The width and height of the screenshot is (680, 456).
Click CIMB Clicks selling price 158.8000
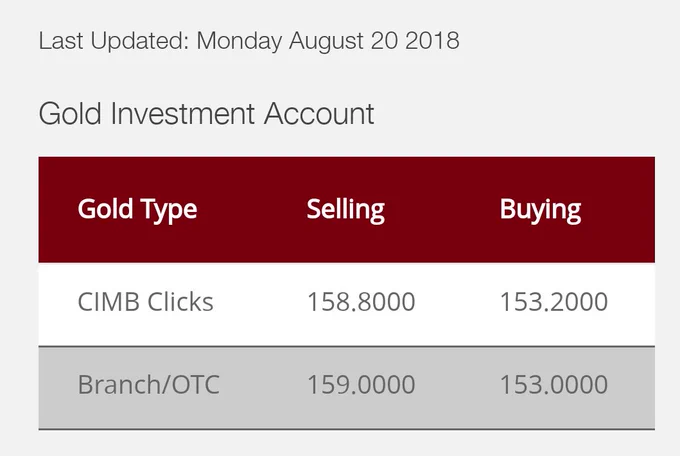(x=361, y=302)
